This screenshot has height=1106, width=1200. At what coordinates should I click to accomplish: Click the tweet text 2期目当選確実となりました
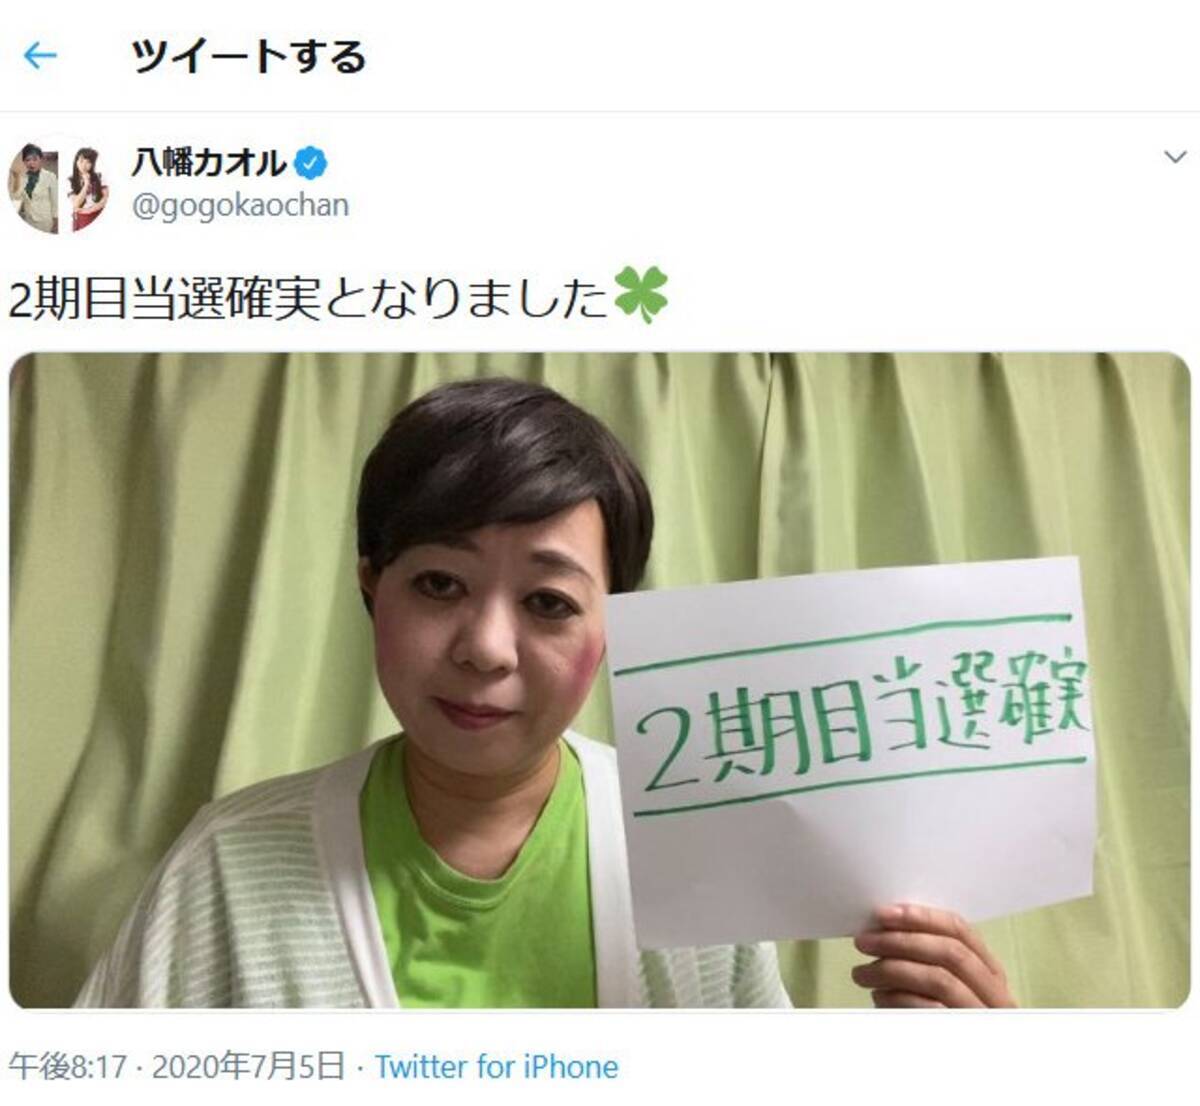coord(308,299)
